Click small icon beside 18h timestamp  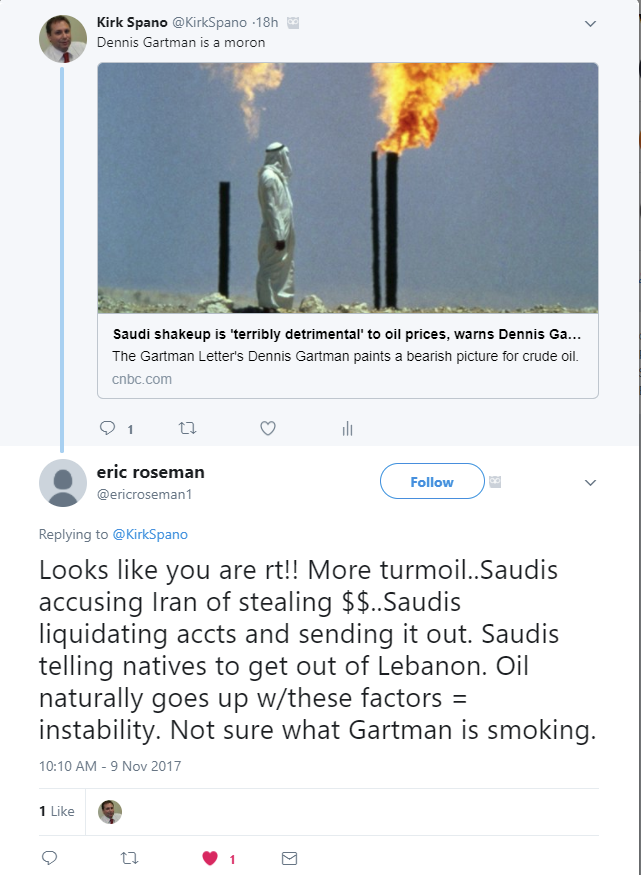[293, 22]
